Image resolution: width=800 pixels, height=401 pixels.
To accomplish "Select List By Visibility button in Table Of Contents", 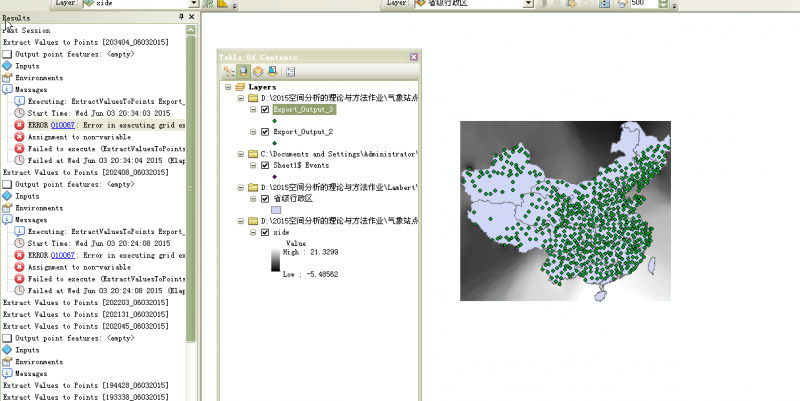I will coord(258,72).
